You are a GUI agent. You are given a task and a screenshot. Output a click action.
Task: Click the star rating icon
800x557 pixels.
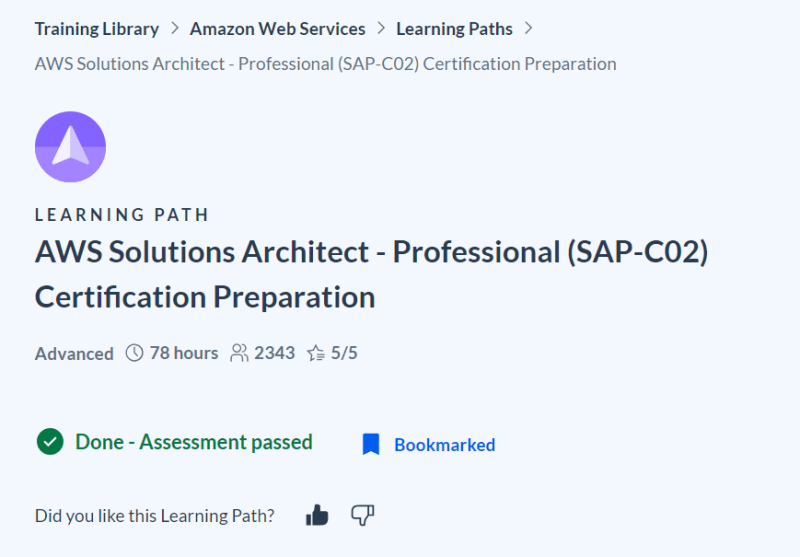point(316,353)
